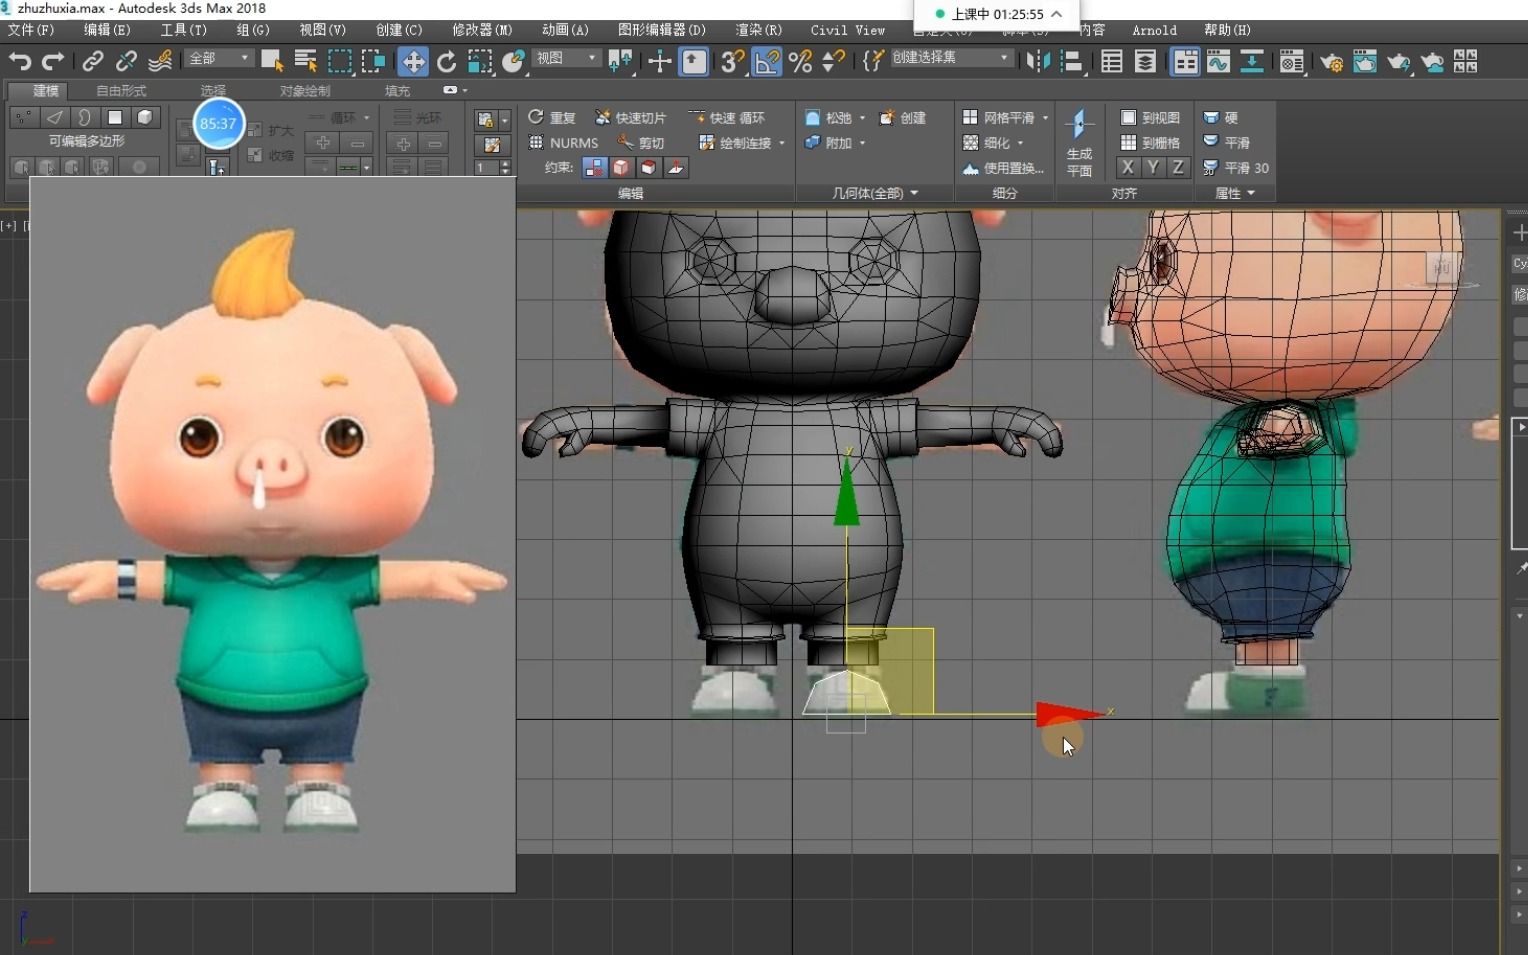Expand the 几何体(全部) panel arrow
Screen dimensions: 1528x955
click(914, 193)
